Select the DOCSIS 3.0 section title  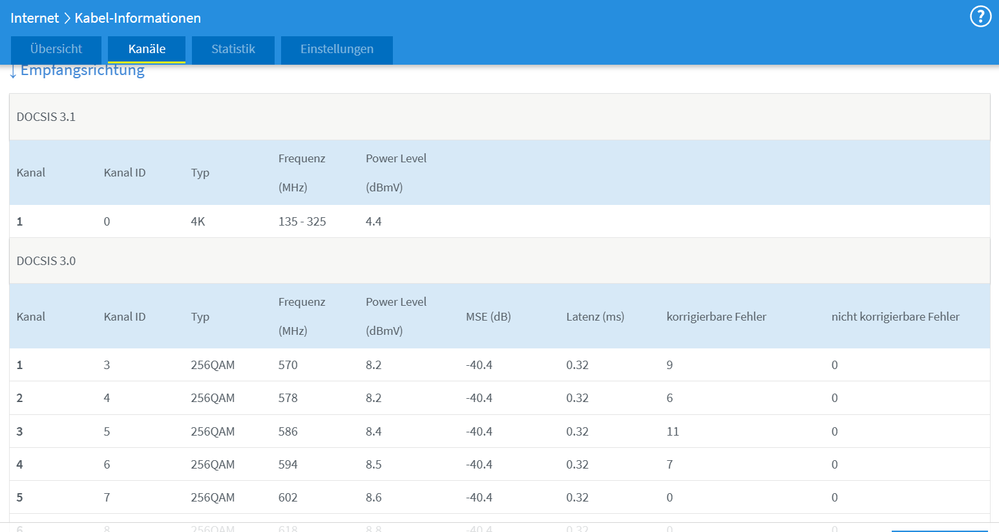[46, 260]
